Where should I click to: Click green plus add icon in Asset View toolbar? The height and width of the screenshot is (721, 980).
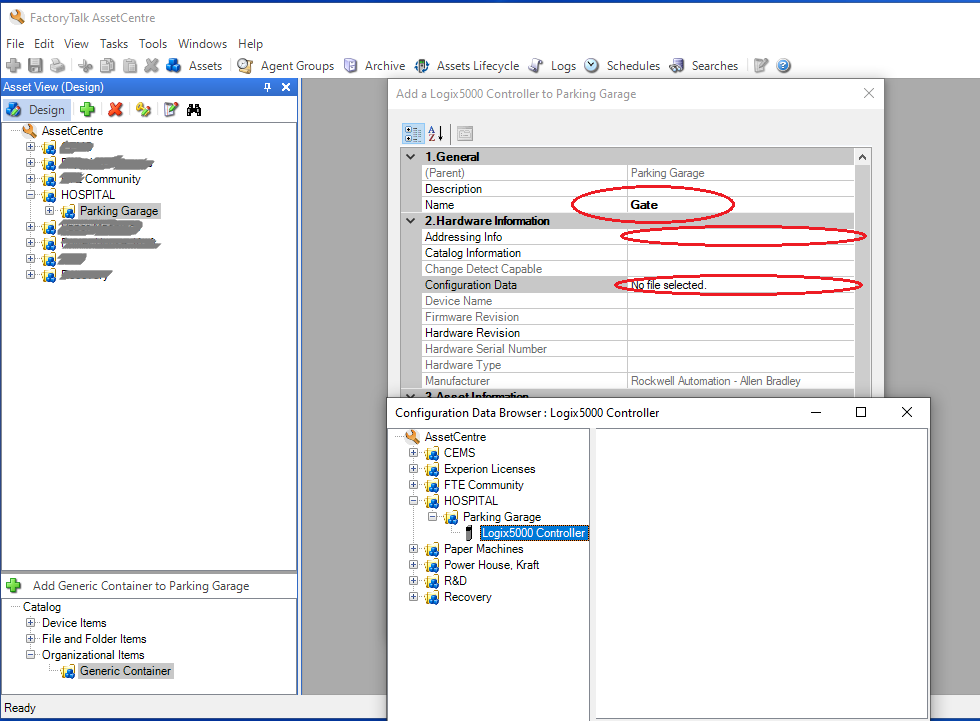[88, 110]
